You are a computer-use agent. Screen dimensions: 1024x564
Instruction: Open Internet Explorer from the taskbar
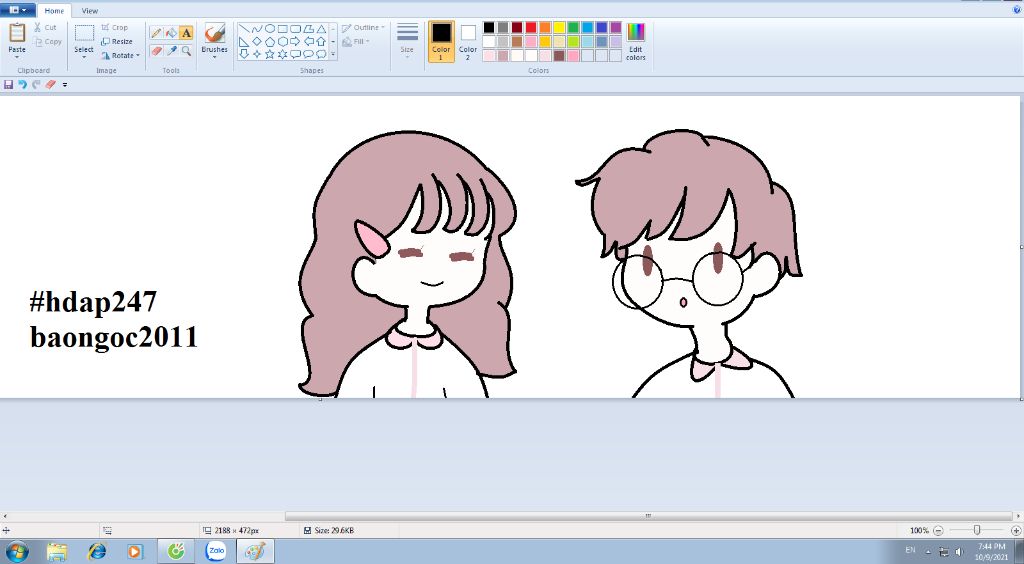pyautogui.click(x=97, y=551)
